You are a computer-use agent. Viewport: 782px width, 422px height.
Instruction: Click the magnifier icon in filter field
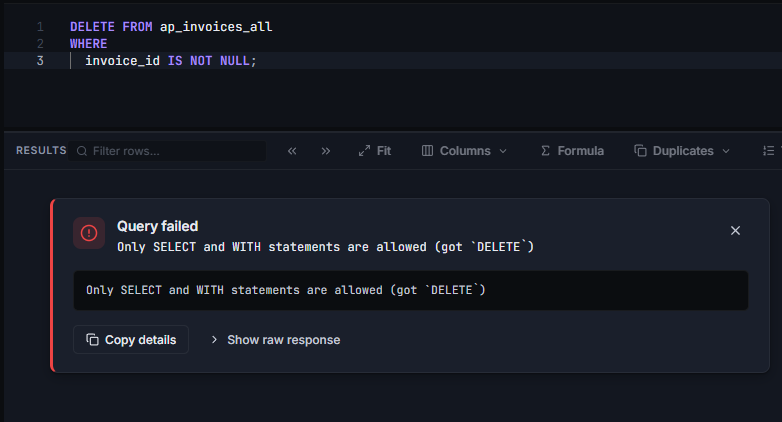82,151
